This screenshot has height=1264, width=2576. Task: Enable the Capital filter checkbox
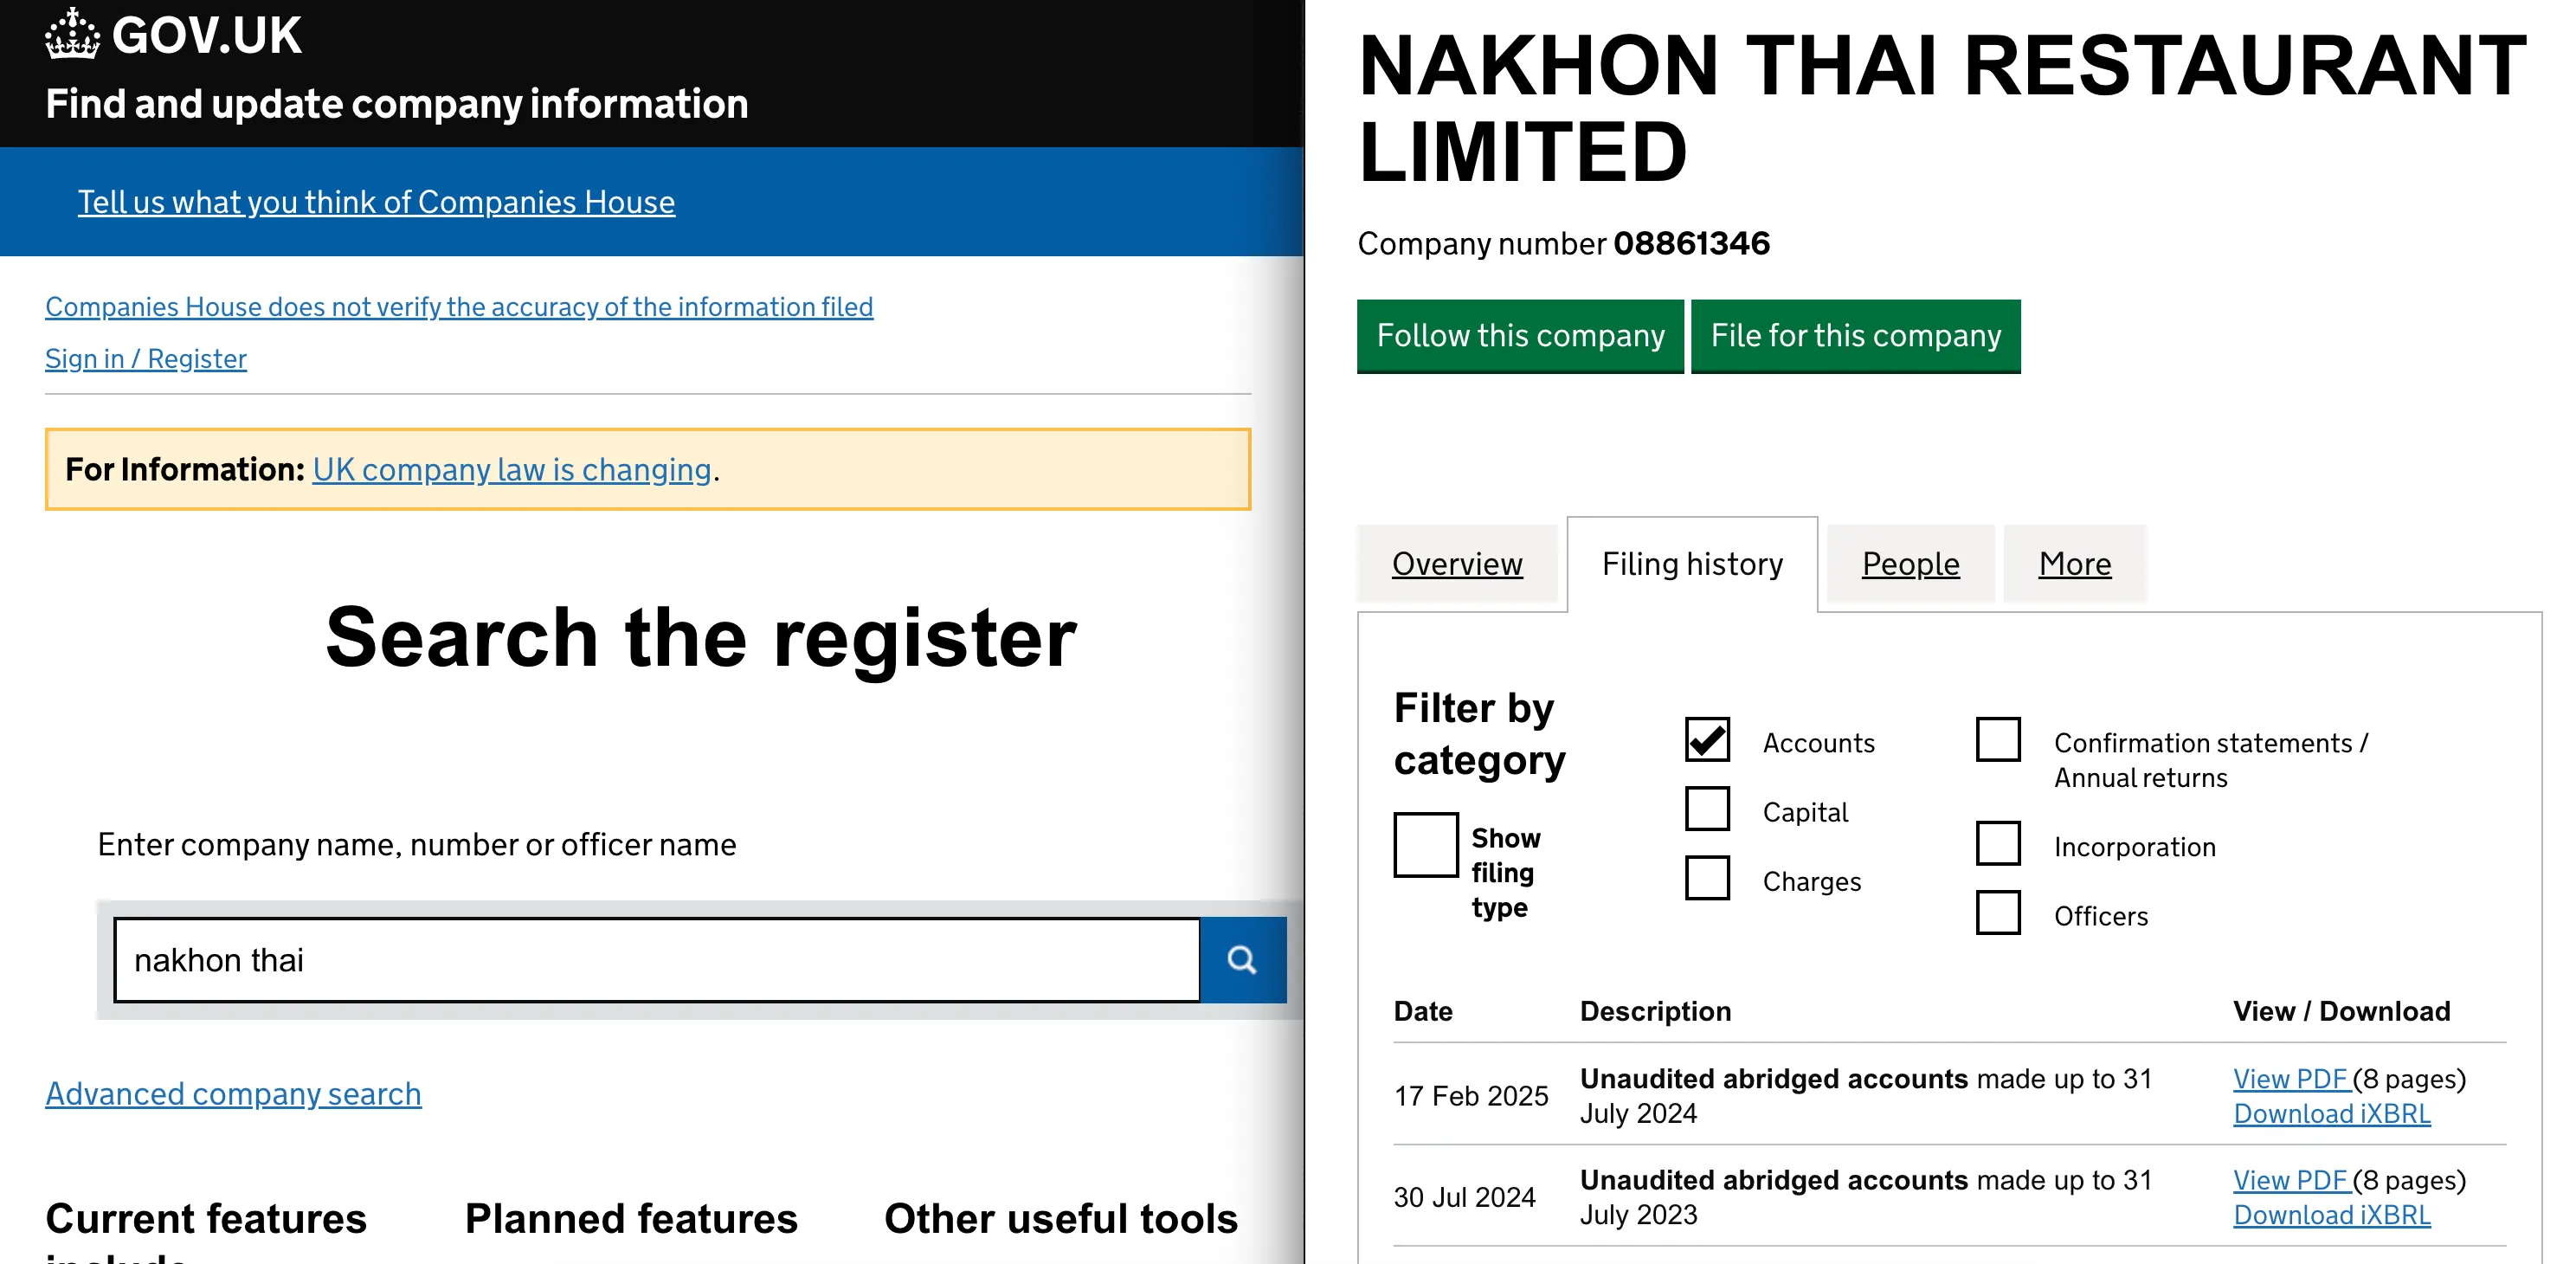click(x=1707, y=809)
